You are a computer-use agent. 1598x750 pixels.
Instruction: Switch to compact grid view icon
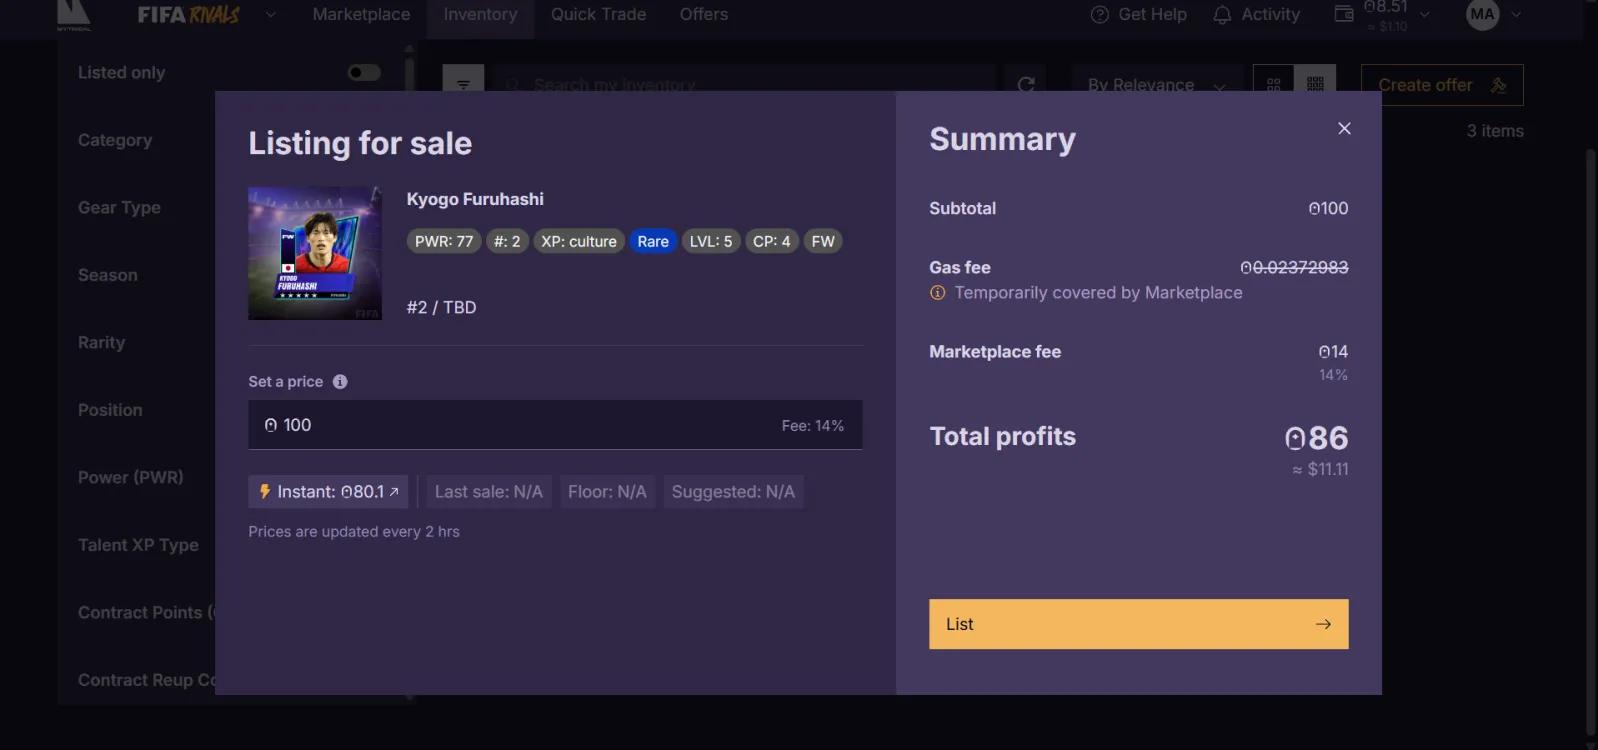point(1315,84)
